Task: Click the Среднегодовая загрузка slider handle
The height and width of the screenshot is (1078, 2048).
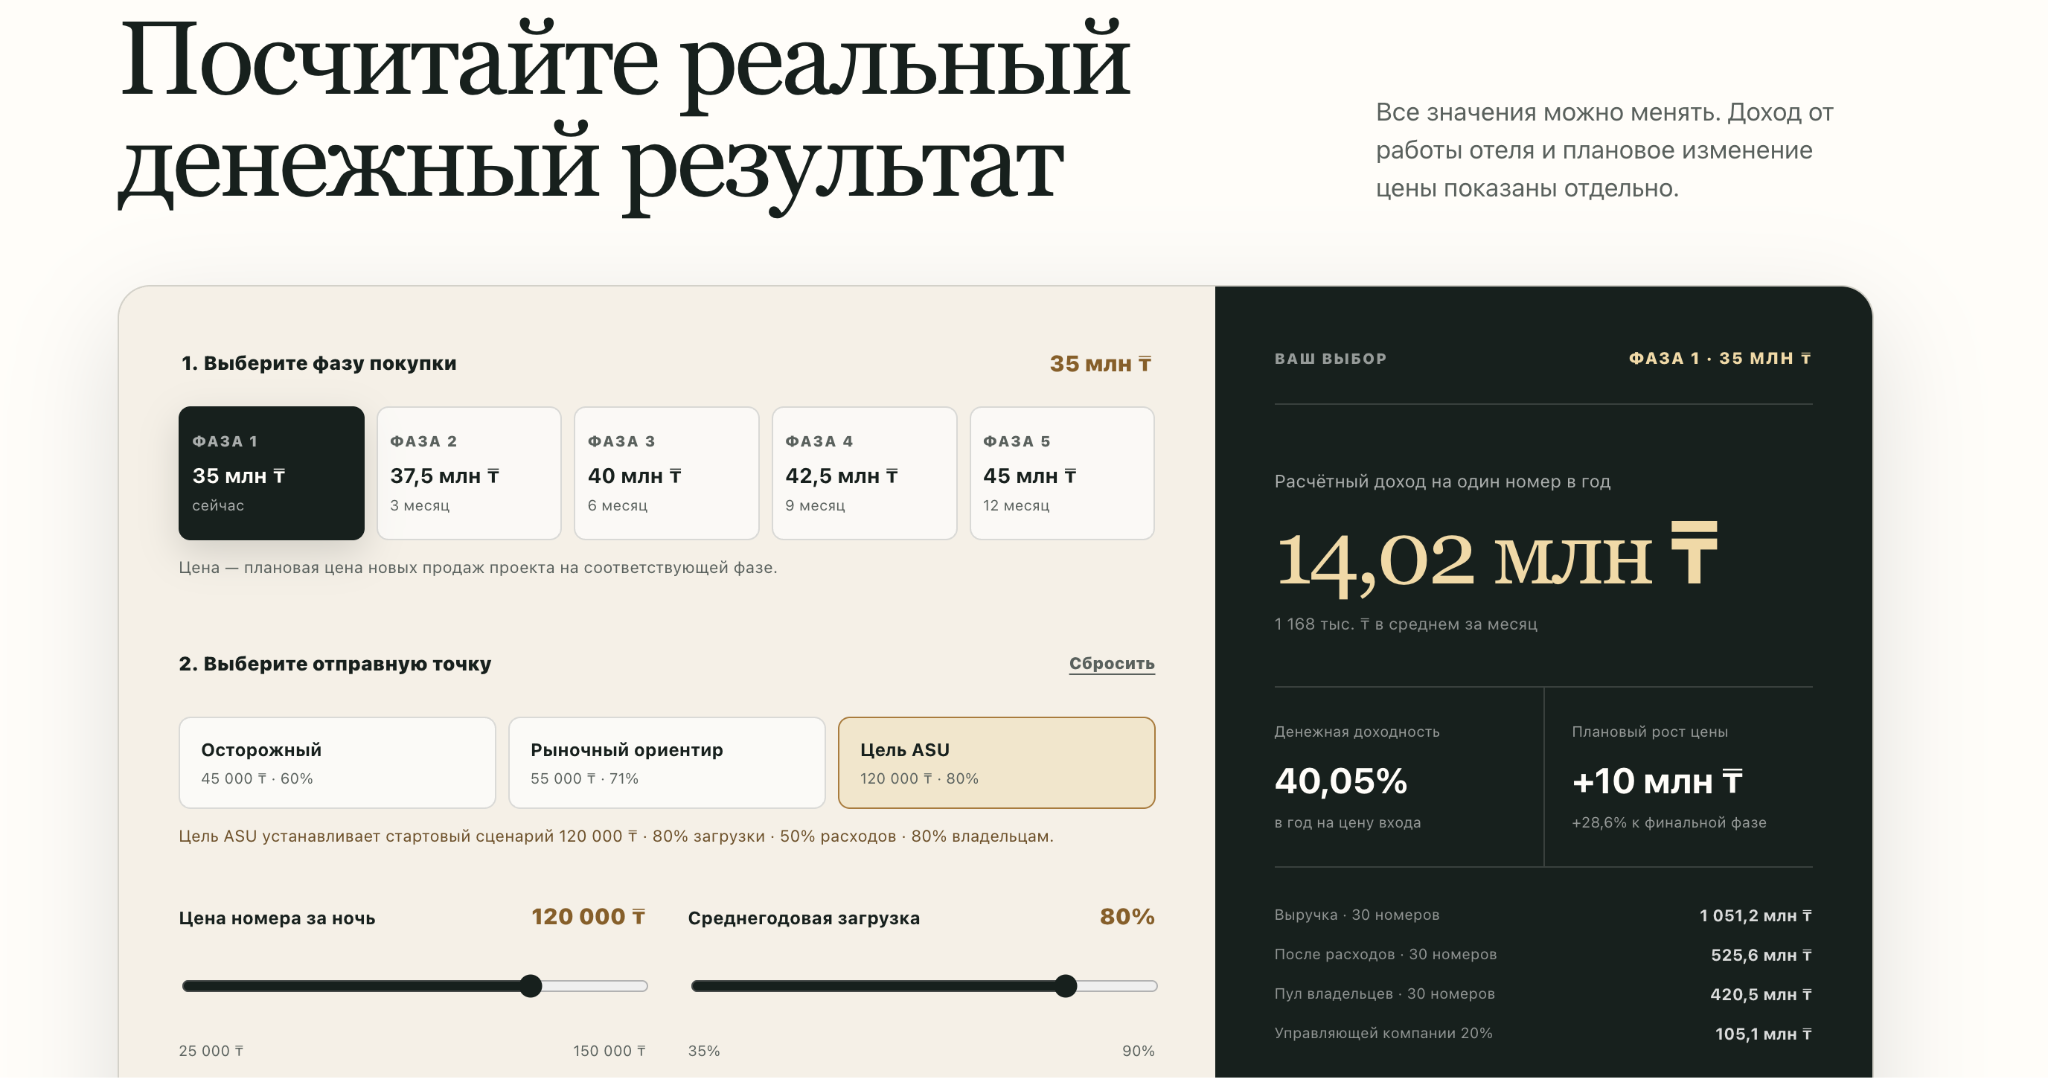Action: pos(1066,986)
